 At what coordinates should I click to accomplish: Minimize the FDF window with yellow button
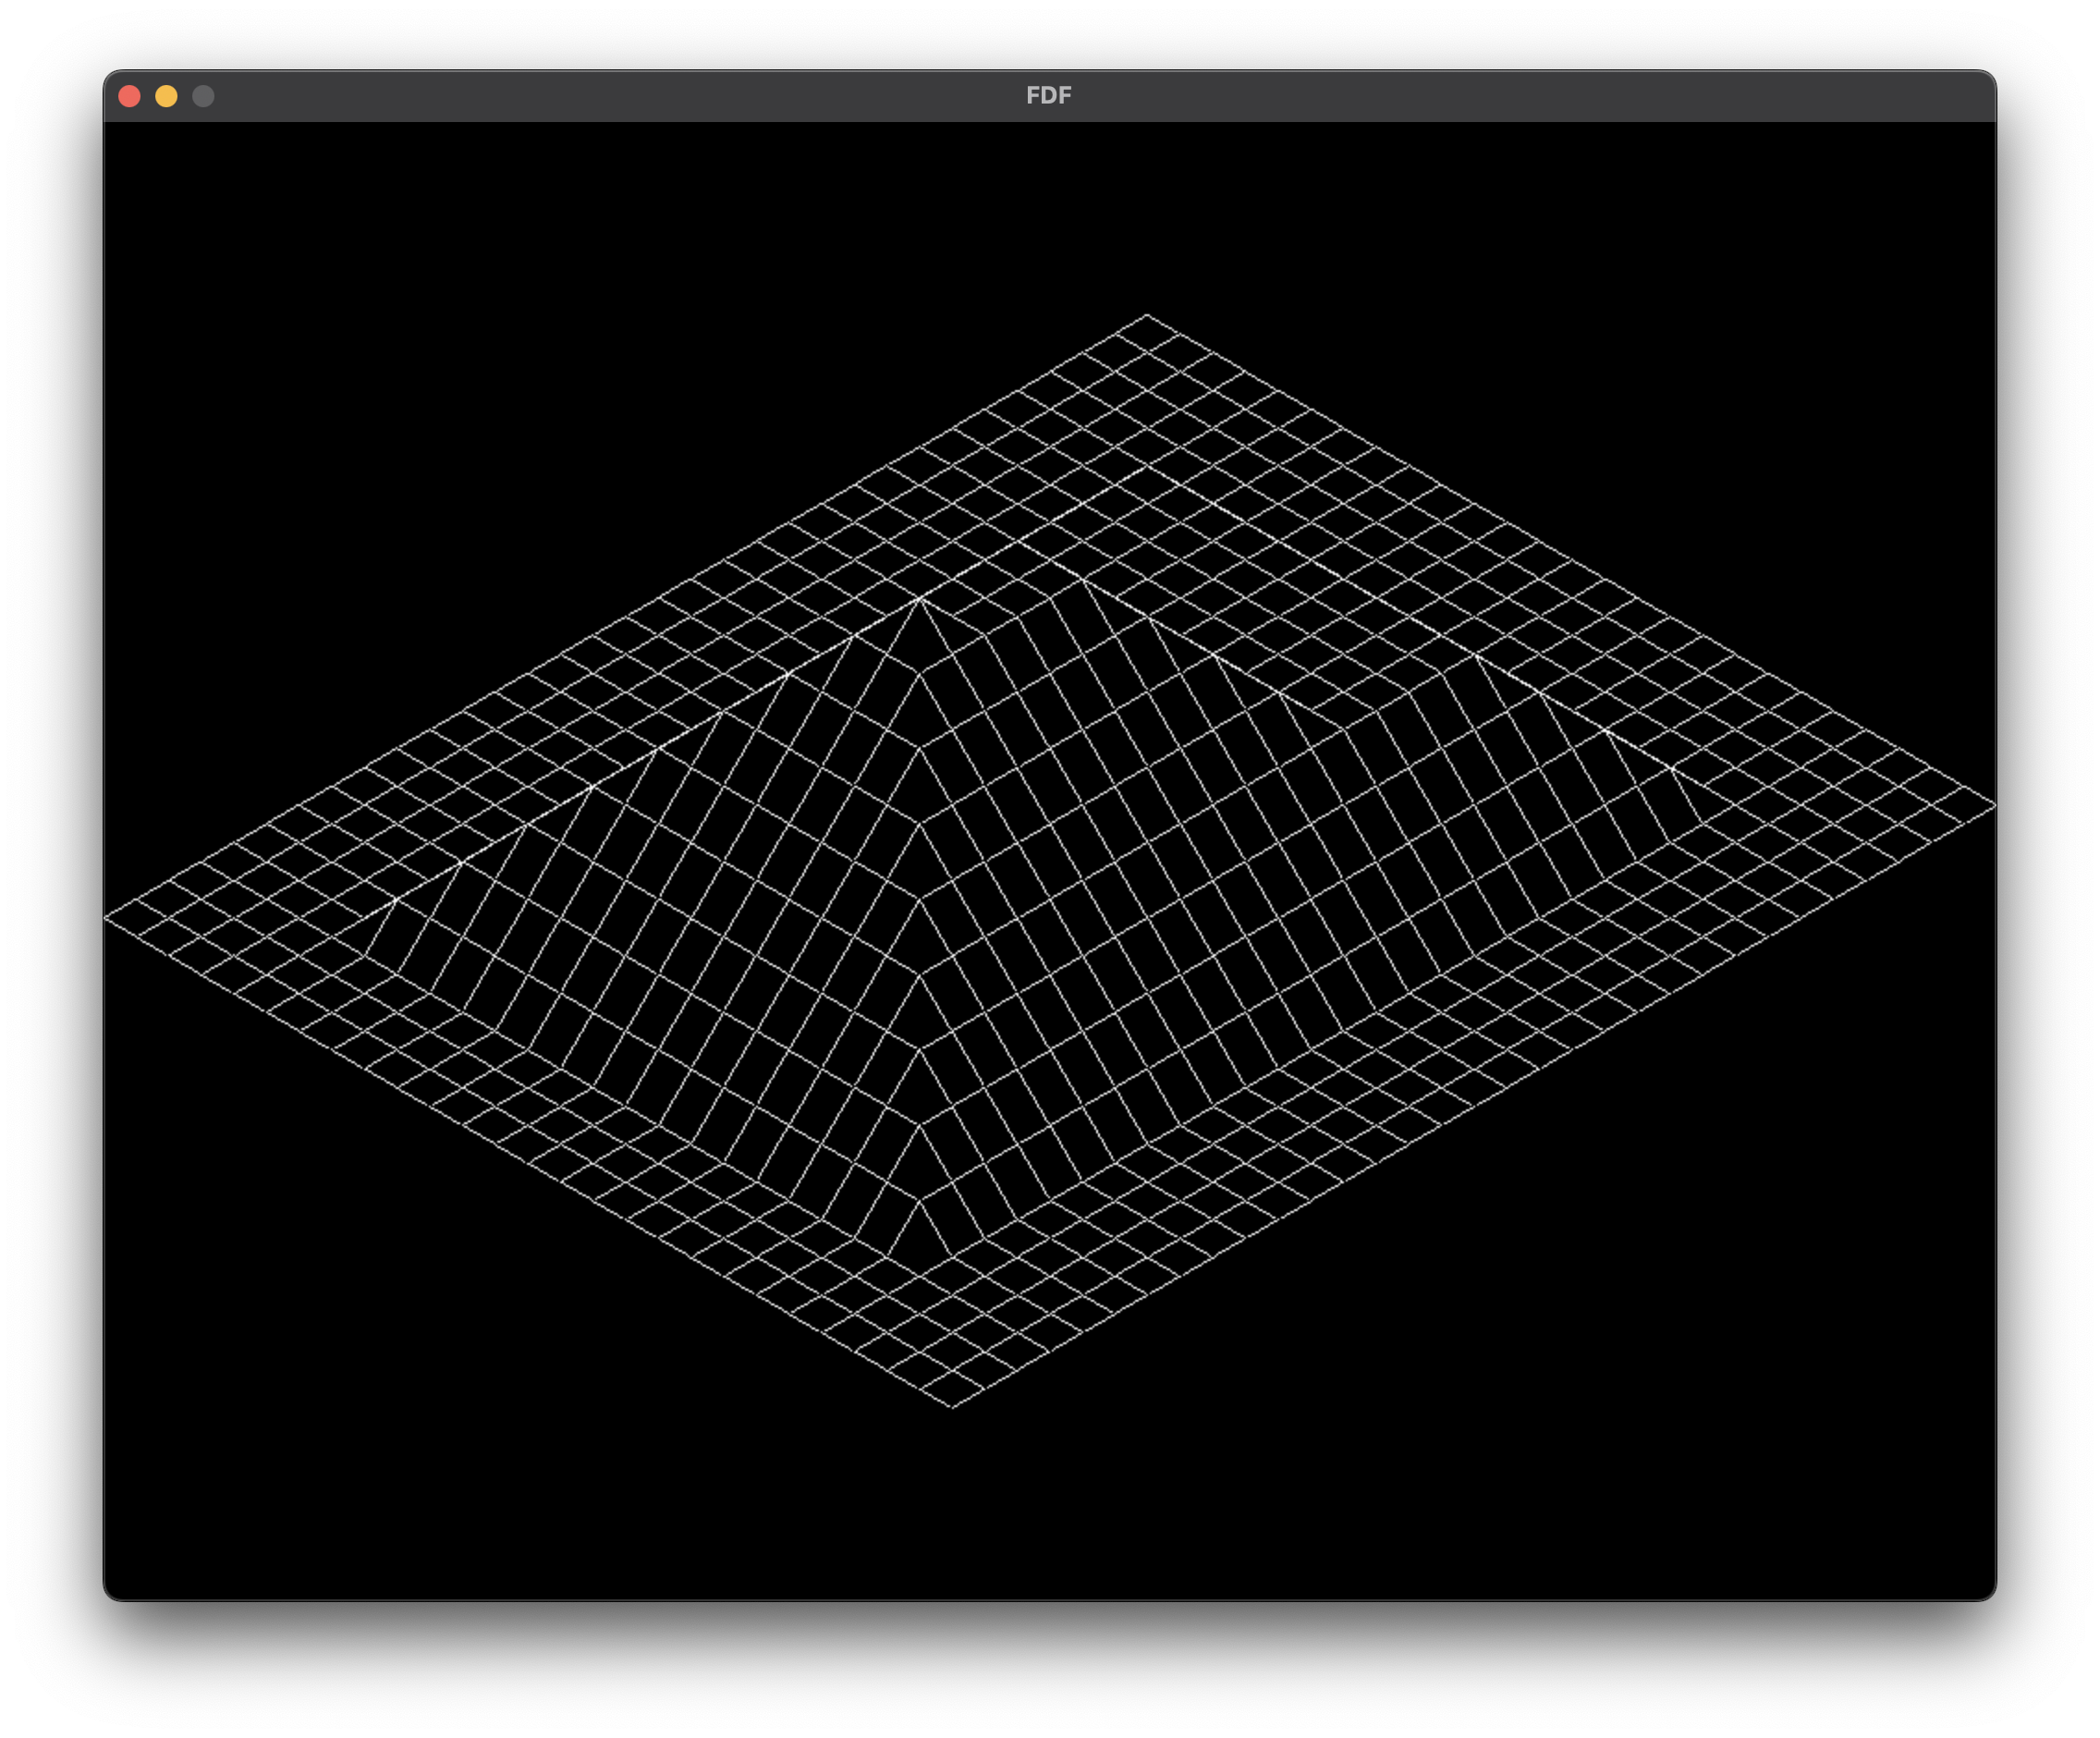click(x=166, y=96)
